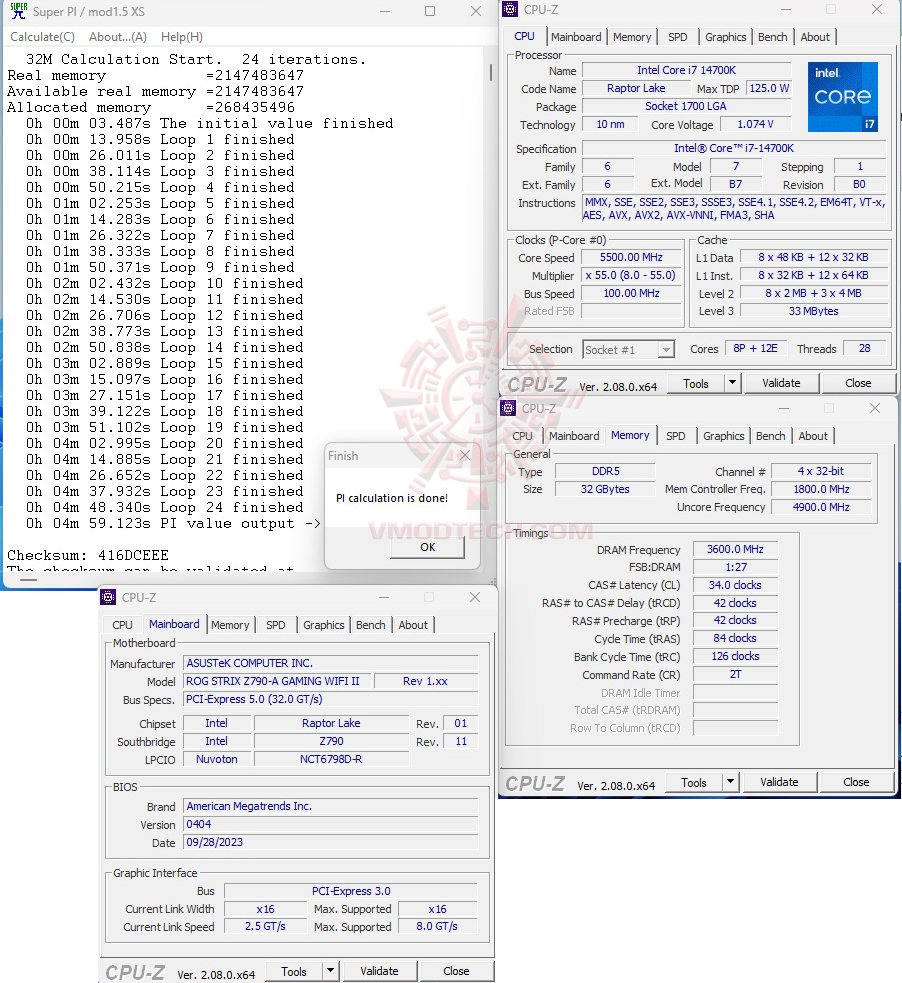Open the About..(A) menu in Super PI
The height and width of the screenshot is (983, 902).
point(118,37)
